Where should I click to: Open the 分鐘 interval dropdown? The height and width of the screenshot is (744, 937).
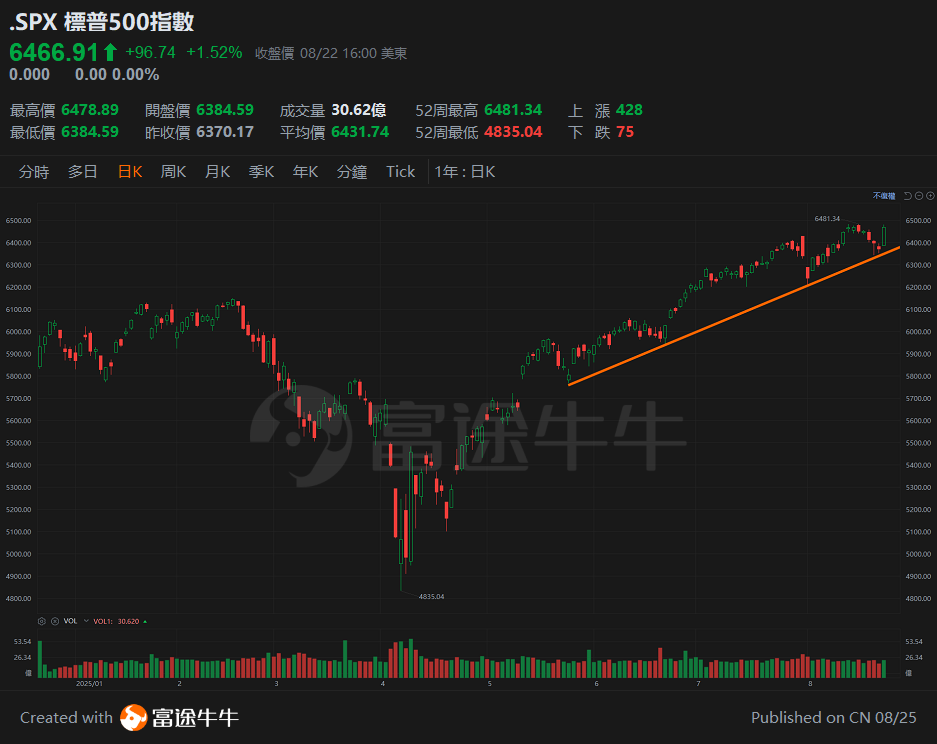[352, 171]
